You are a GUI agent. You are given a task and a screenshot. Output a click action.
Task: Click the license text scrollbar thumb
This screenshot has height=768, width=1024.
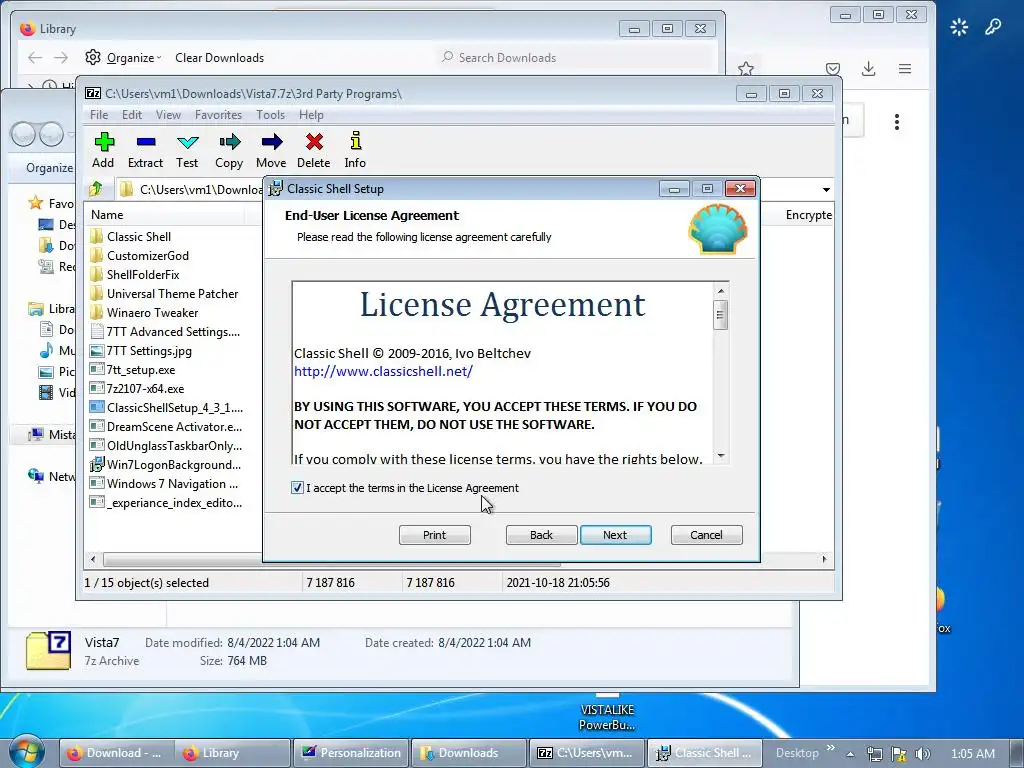720,315
